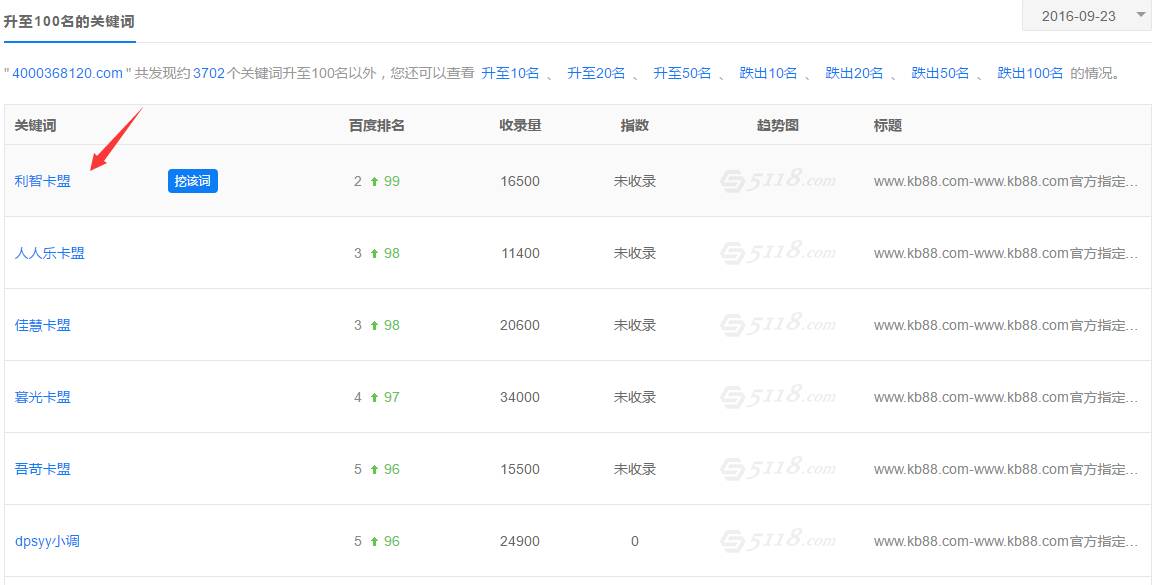Screen dimensions: 1154x585
Task: Click the green up arrow next to dpsyy小调
Action: 374,541
